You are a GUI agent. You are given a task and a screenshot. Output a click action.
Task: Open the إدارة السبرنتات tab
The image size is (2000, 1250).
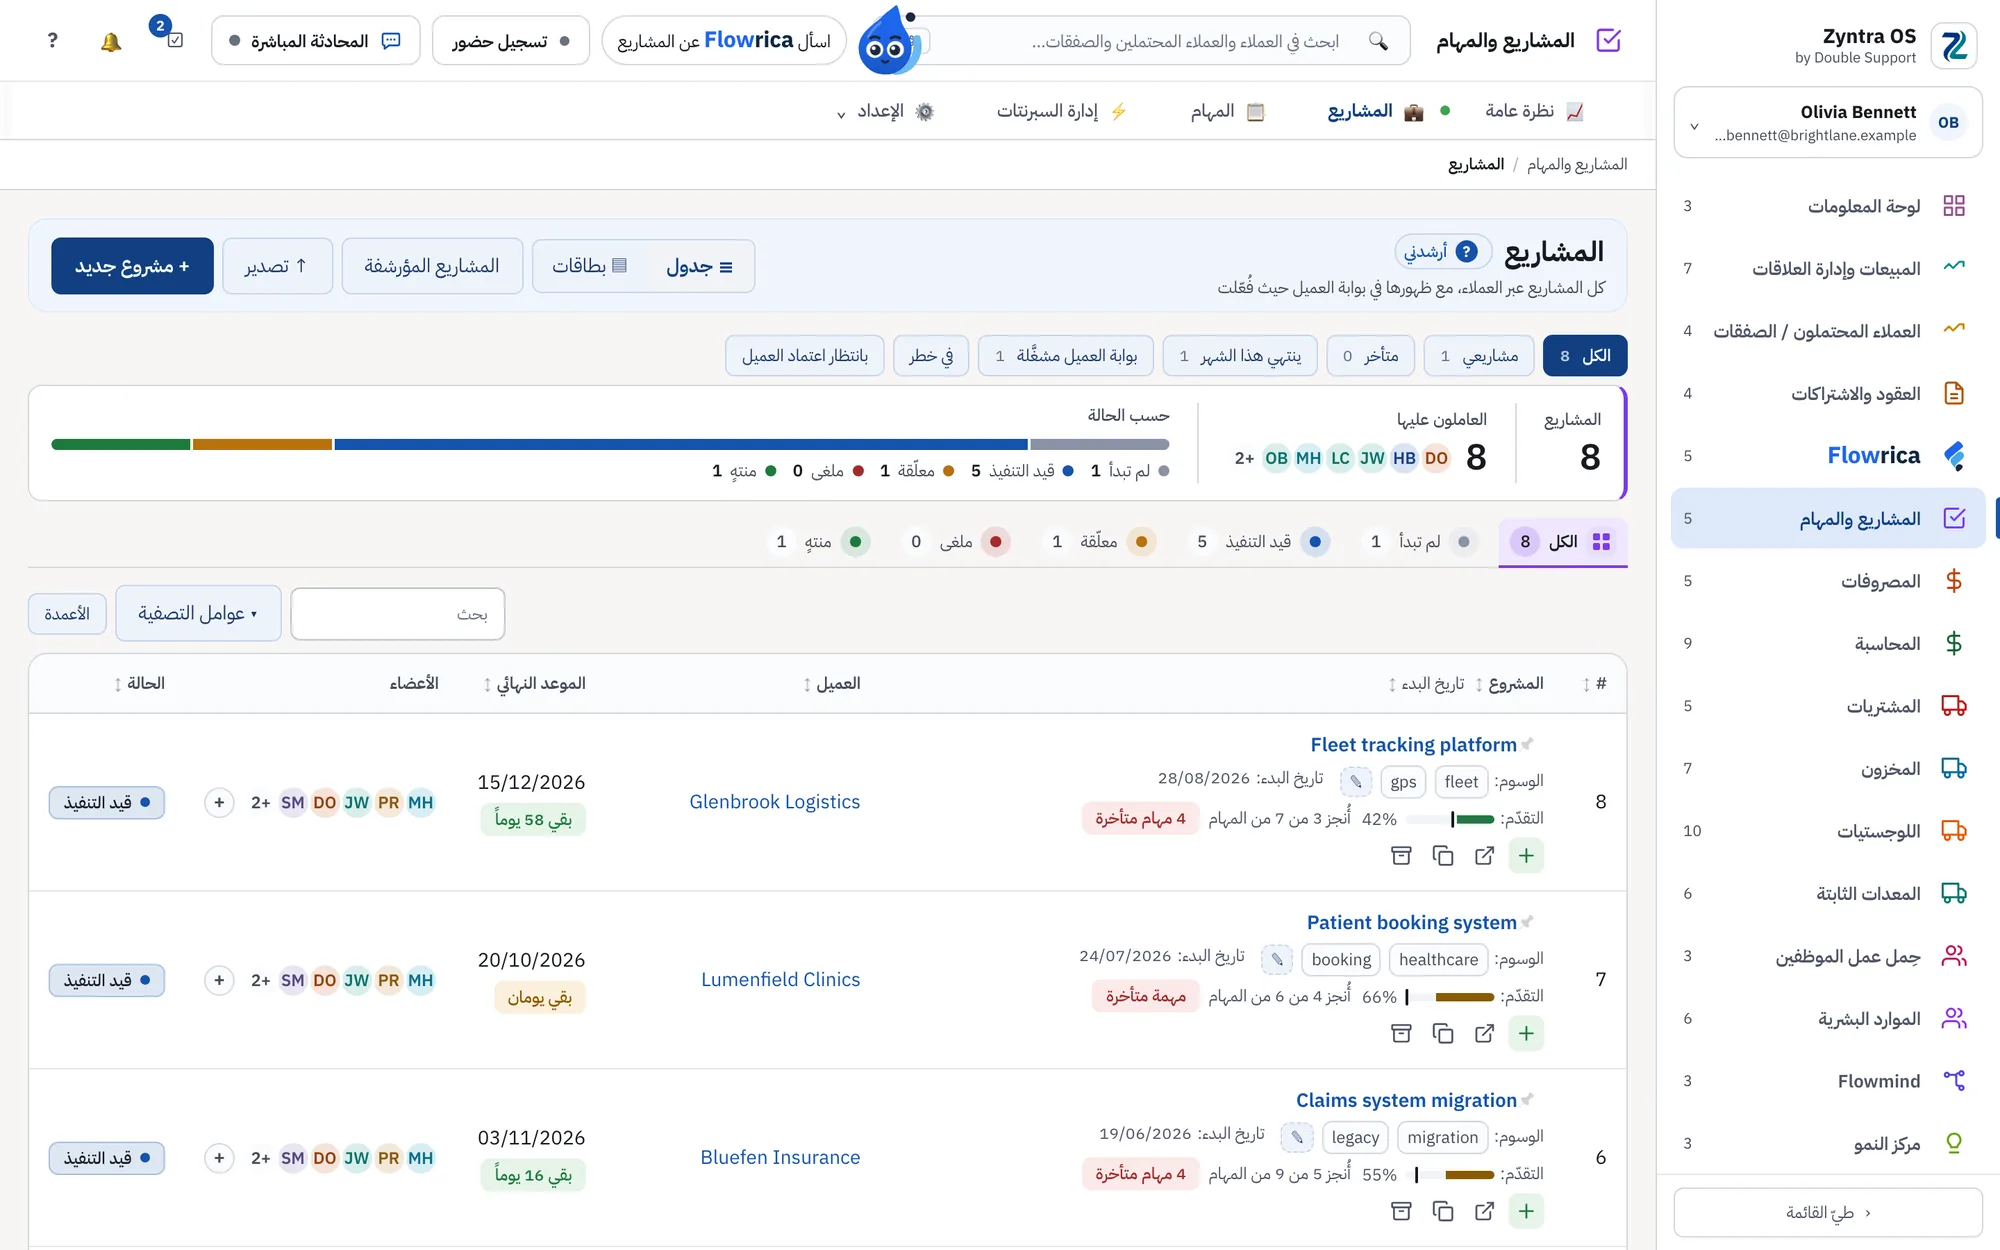click(1061, 111)
